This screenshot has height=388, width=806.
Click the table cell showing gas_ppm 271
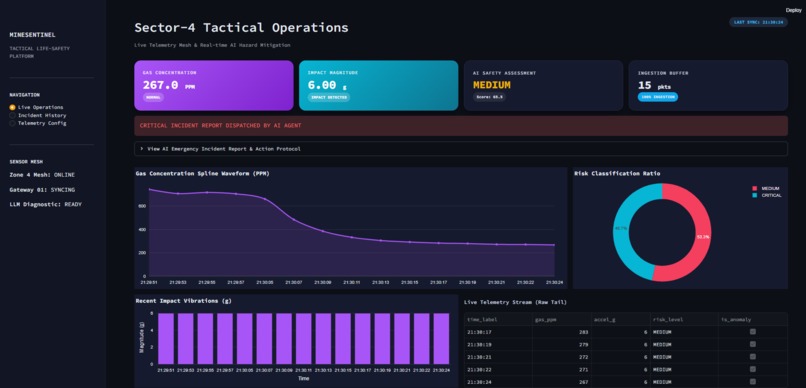click(x=561, y=369)
